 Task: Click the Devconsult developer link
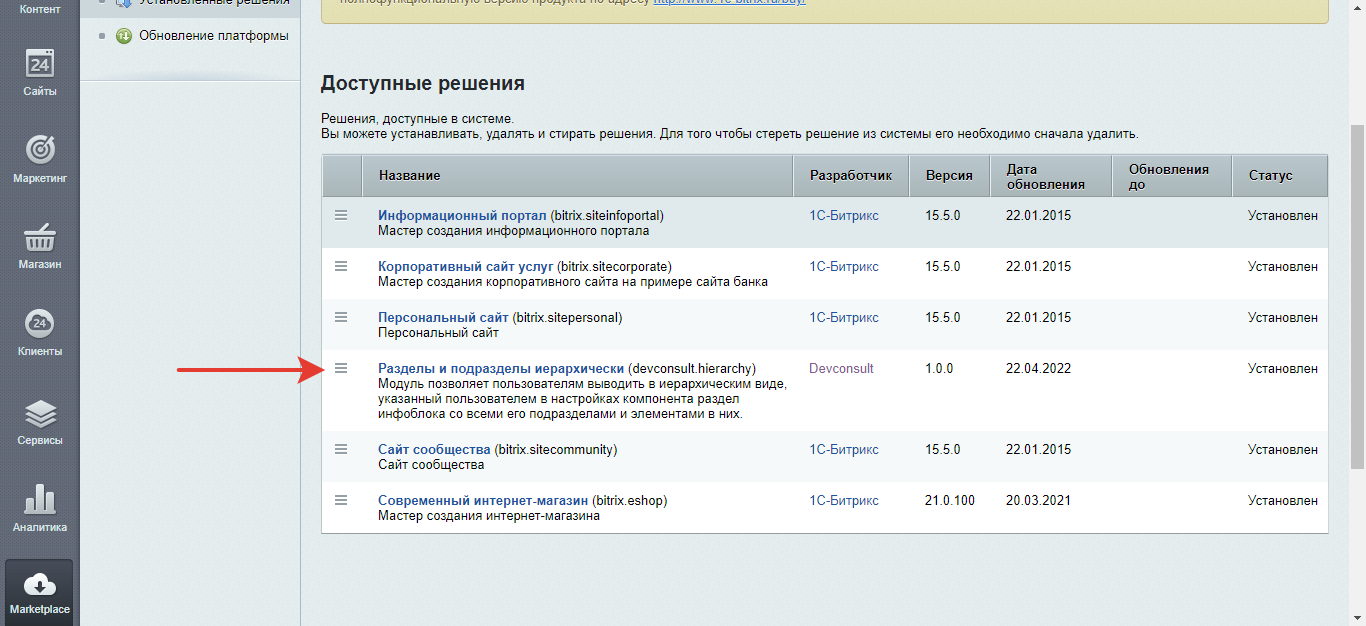[841, 368]
